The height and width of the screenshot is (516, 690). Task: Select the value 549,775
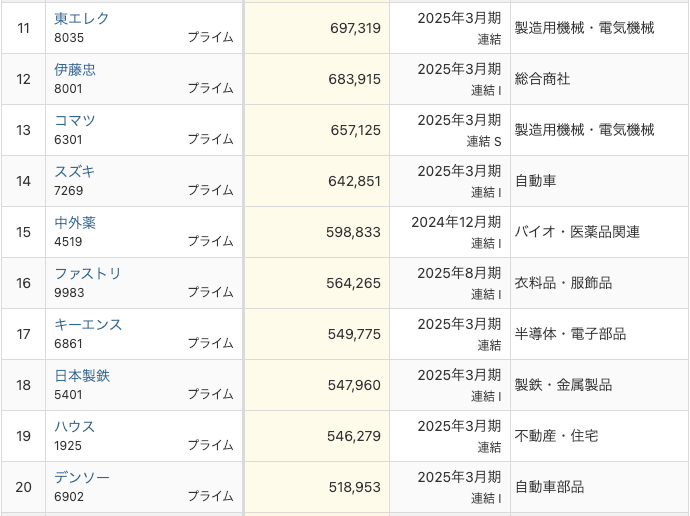click(354, 334)
